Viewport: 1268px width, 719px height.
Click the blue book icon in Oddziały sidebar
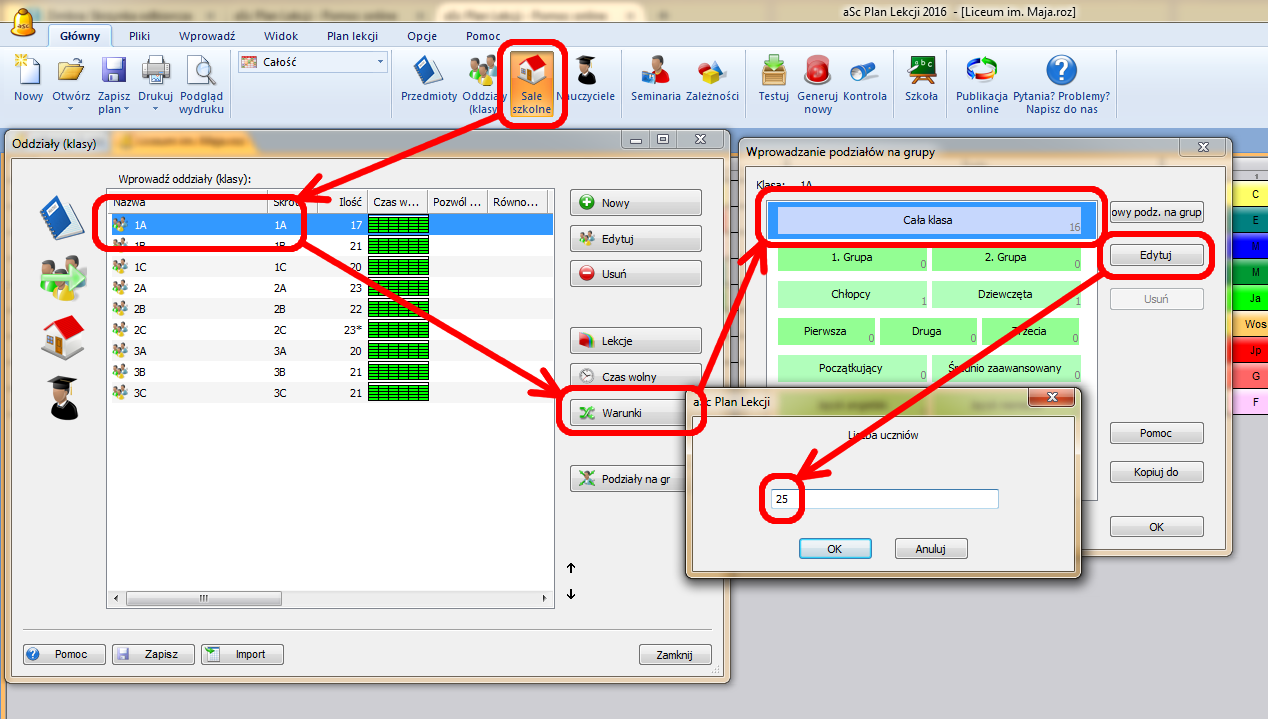pyautogui.click(x=62, y=218)
